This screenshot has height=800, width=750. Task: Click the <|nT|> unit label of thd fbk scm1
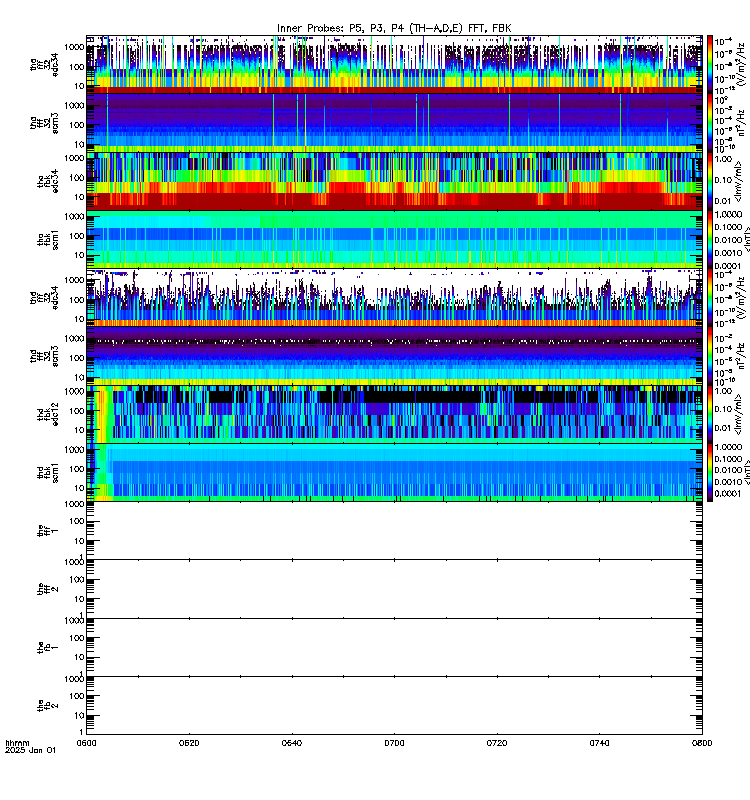click(746, 472)
